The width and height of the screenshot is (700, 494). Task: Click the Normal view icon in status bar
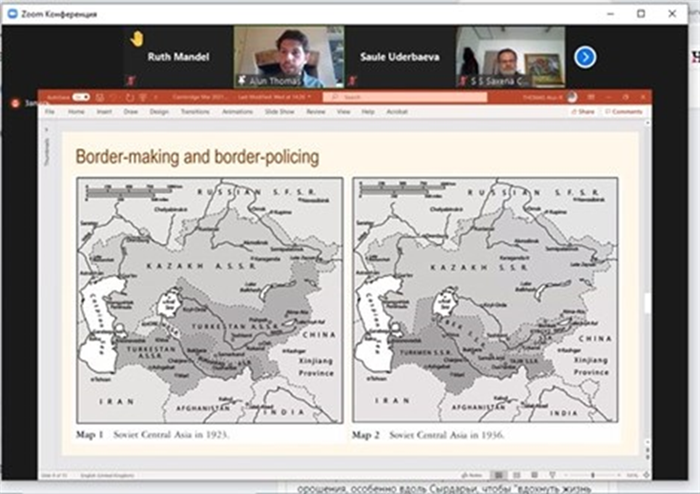(497, 474)
